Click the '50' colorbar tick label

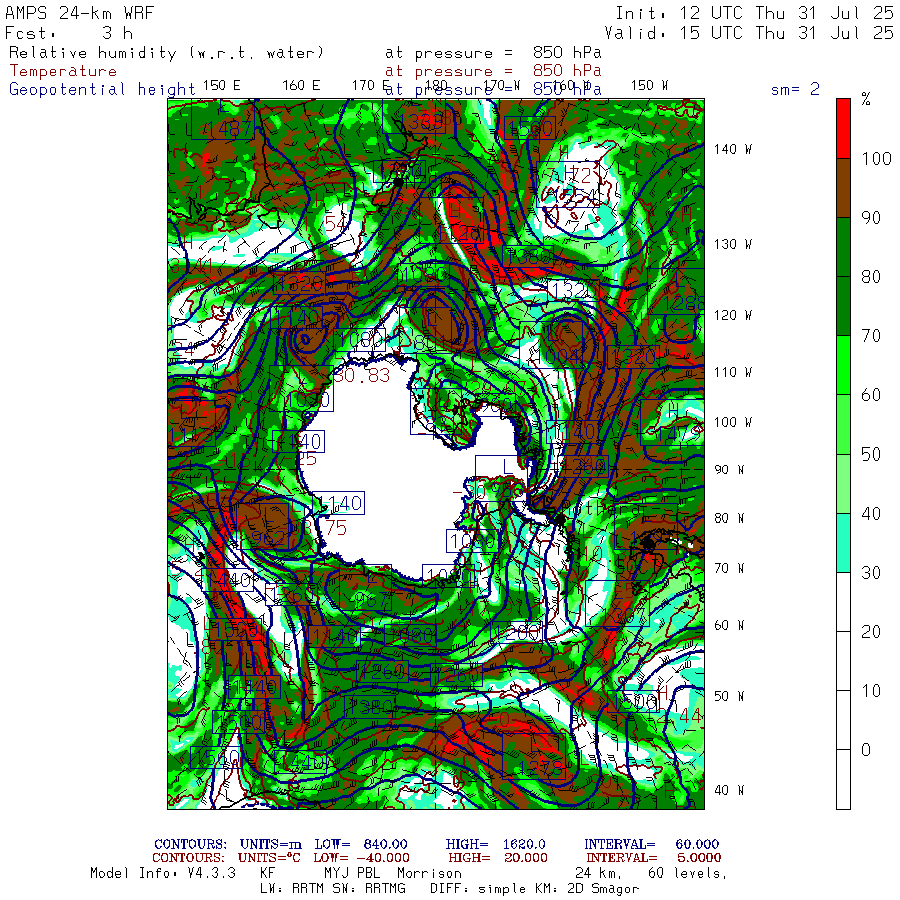click(871, 455)
